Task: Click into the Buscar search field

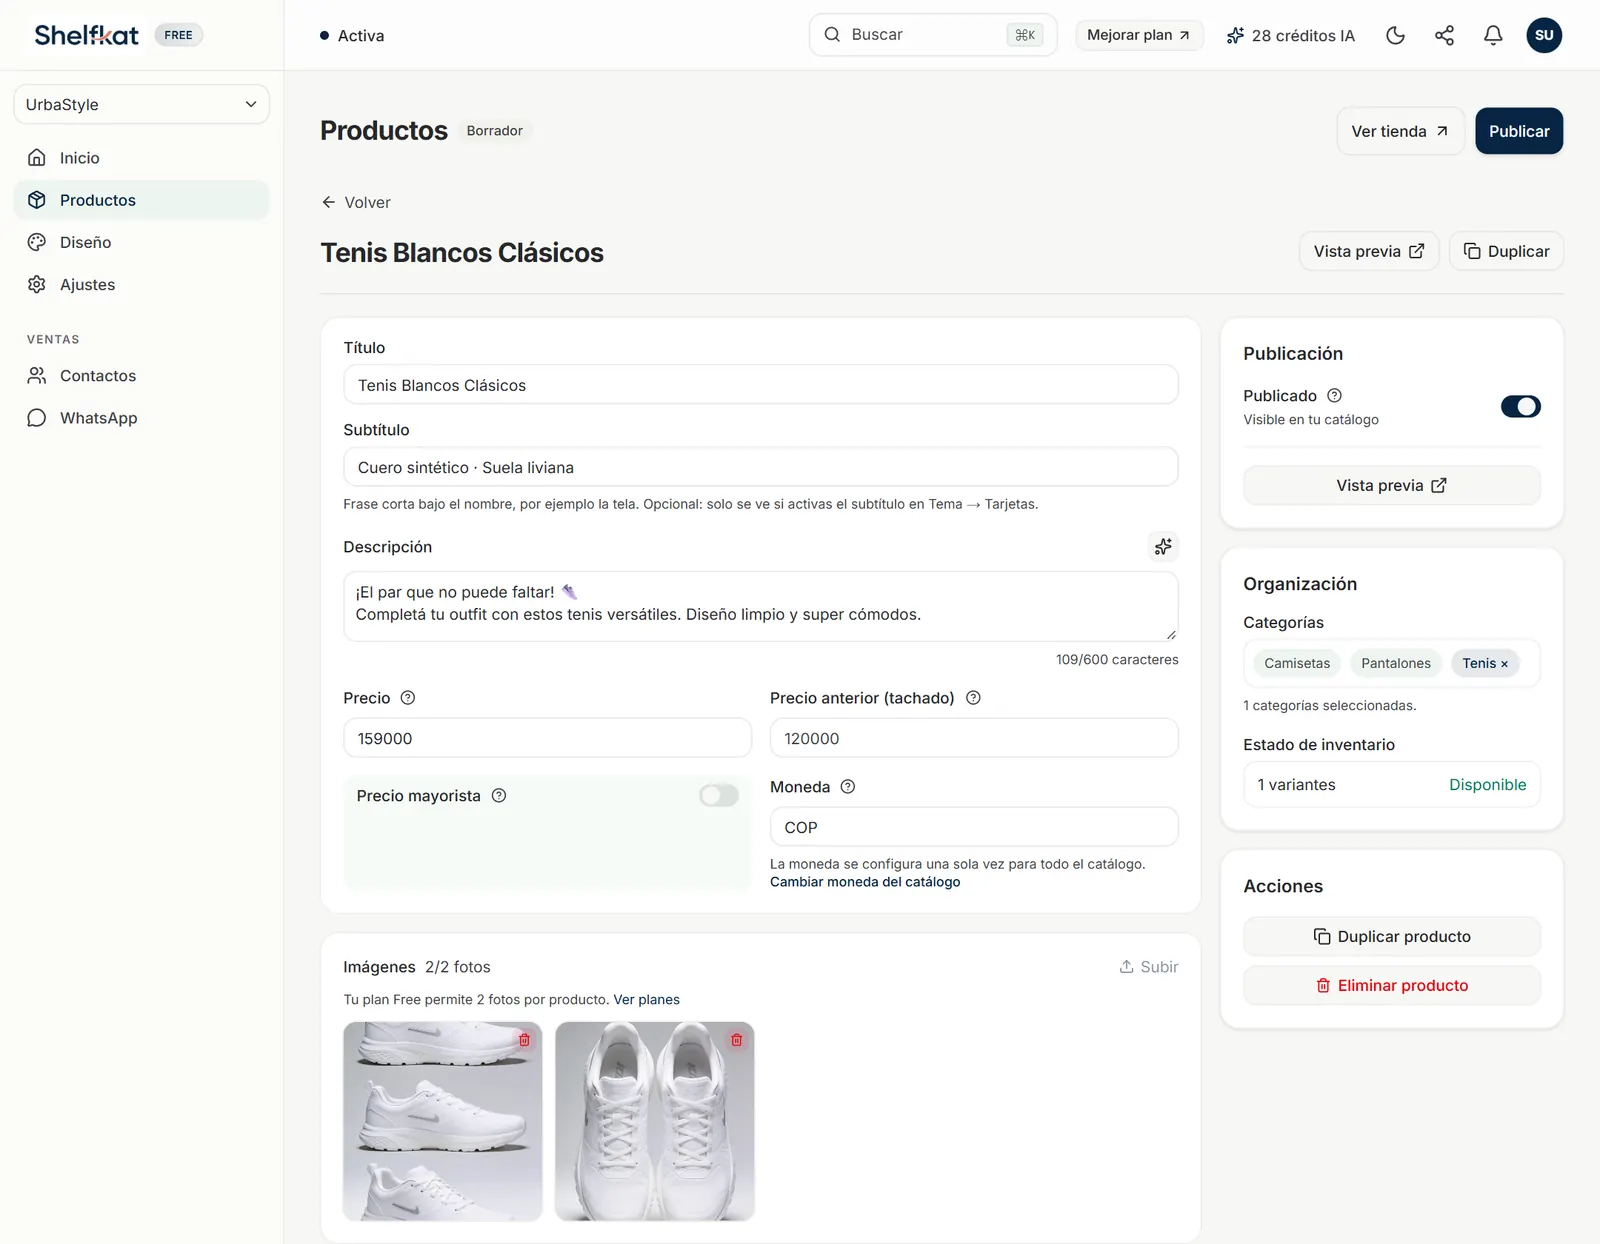Action: point(932,35)
